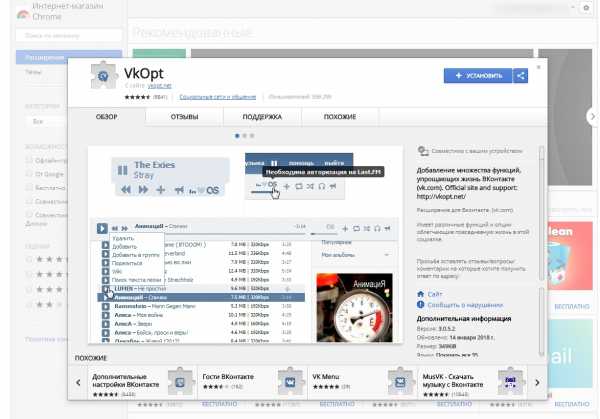
Task: Open the MusVK music download extension card
Action: 473,382
